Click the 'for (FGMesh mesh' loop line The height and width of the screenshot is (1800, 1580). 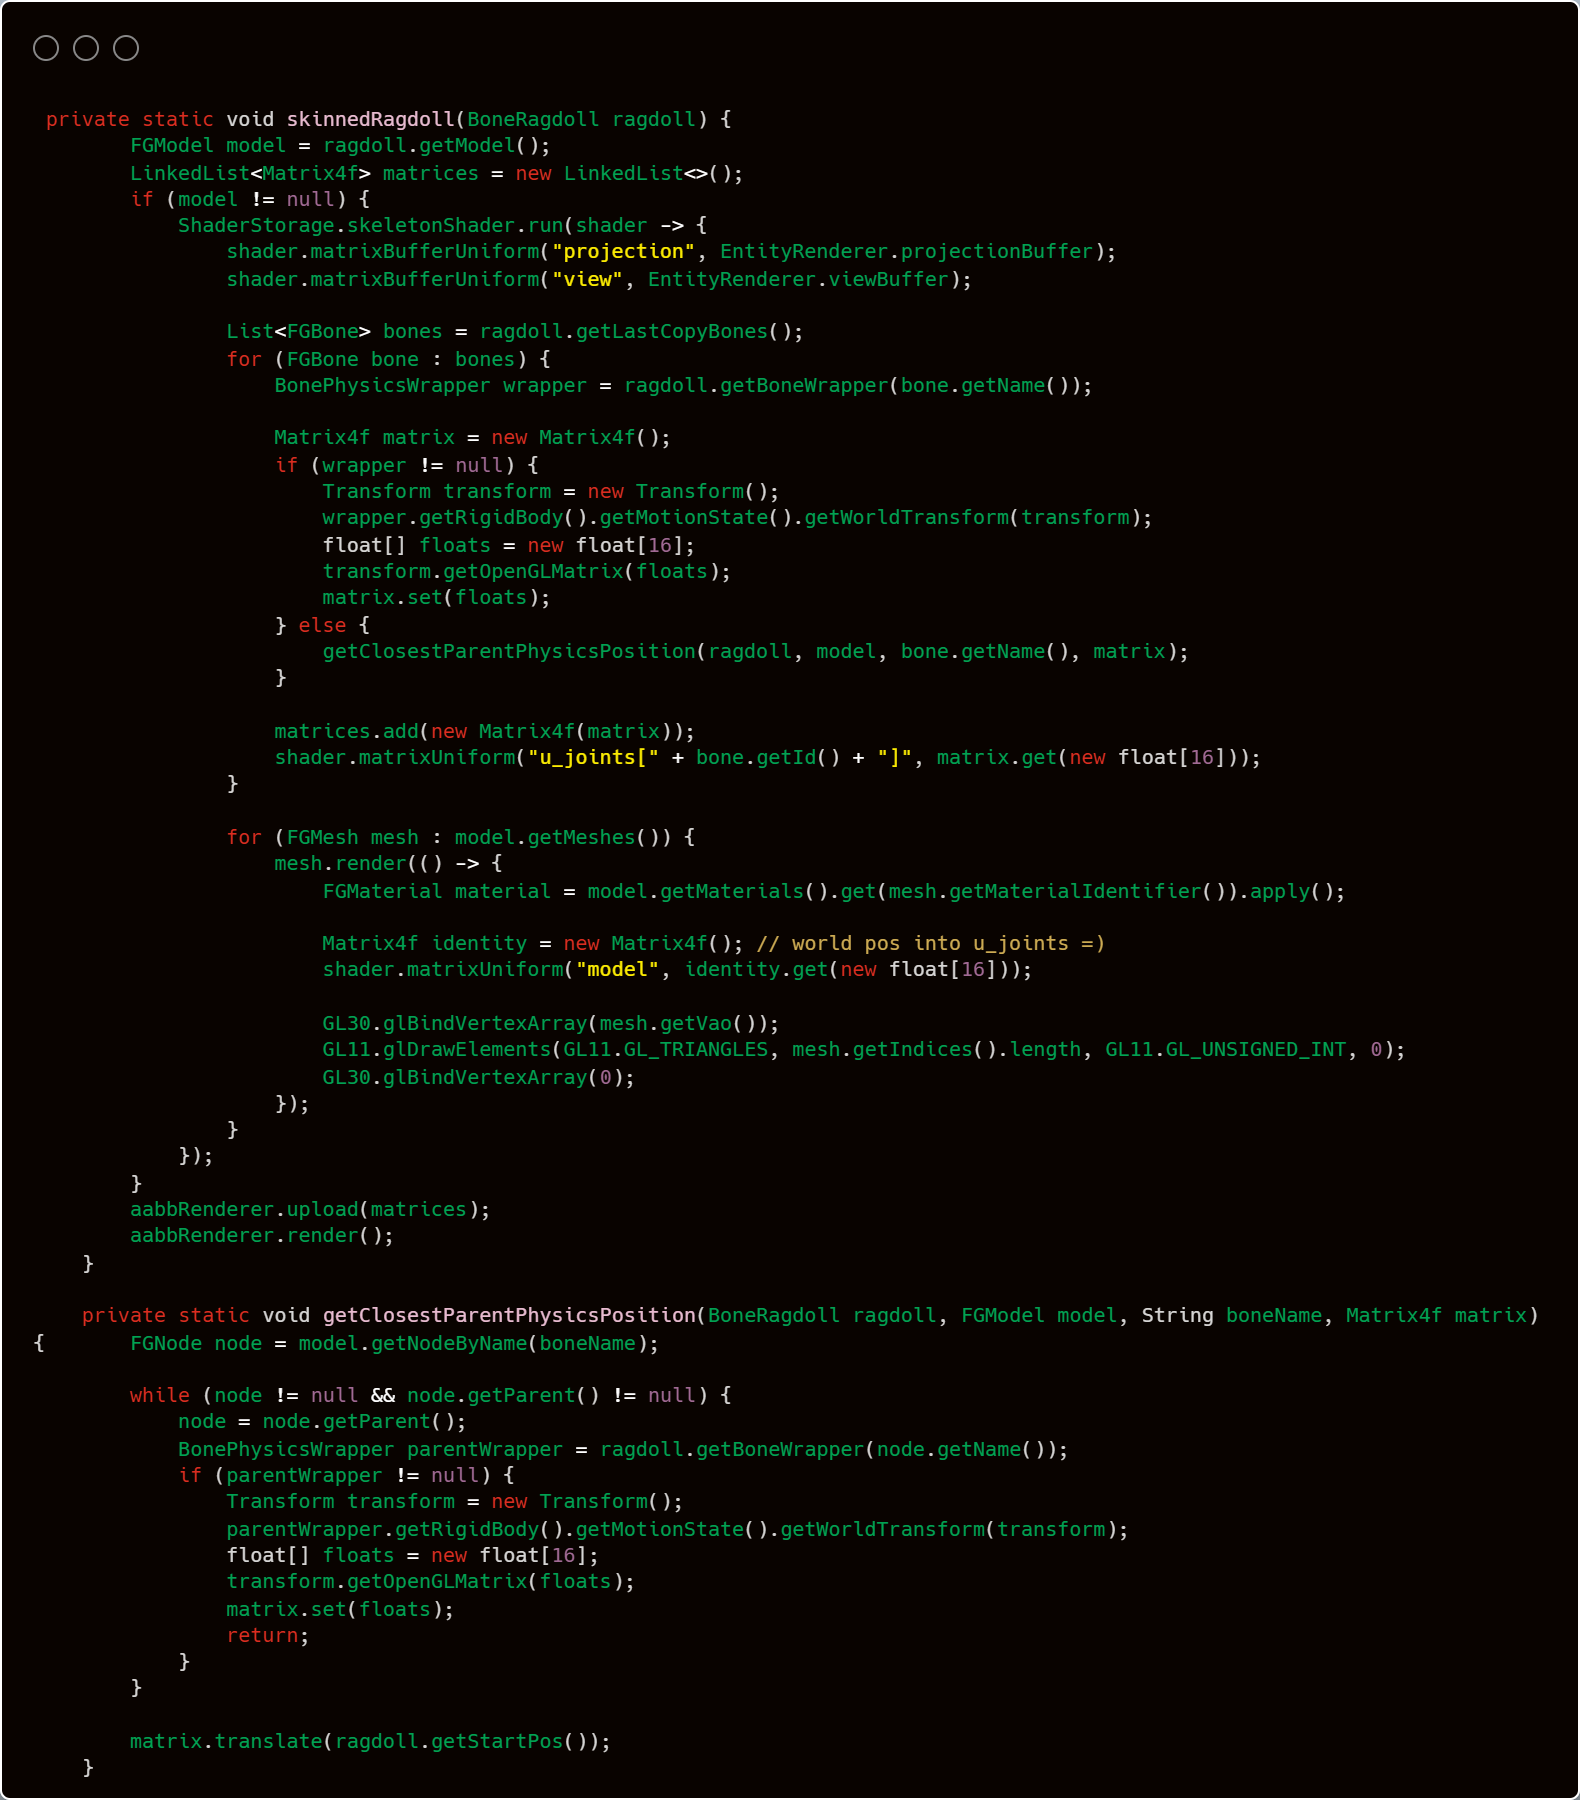[461, 837]
